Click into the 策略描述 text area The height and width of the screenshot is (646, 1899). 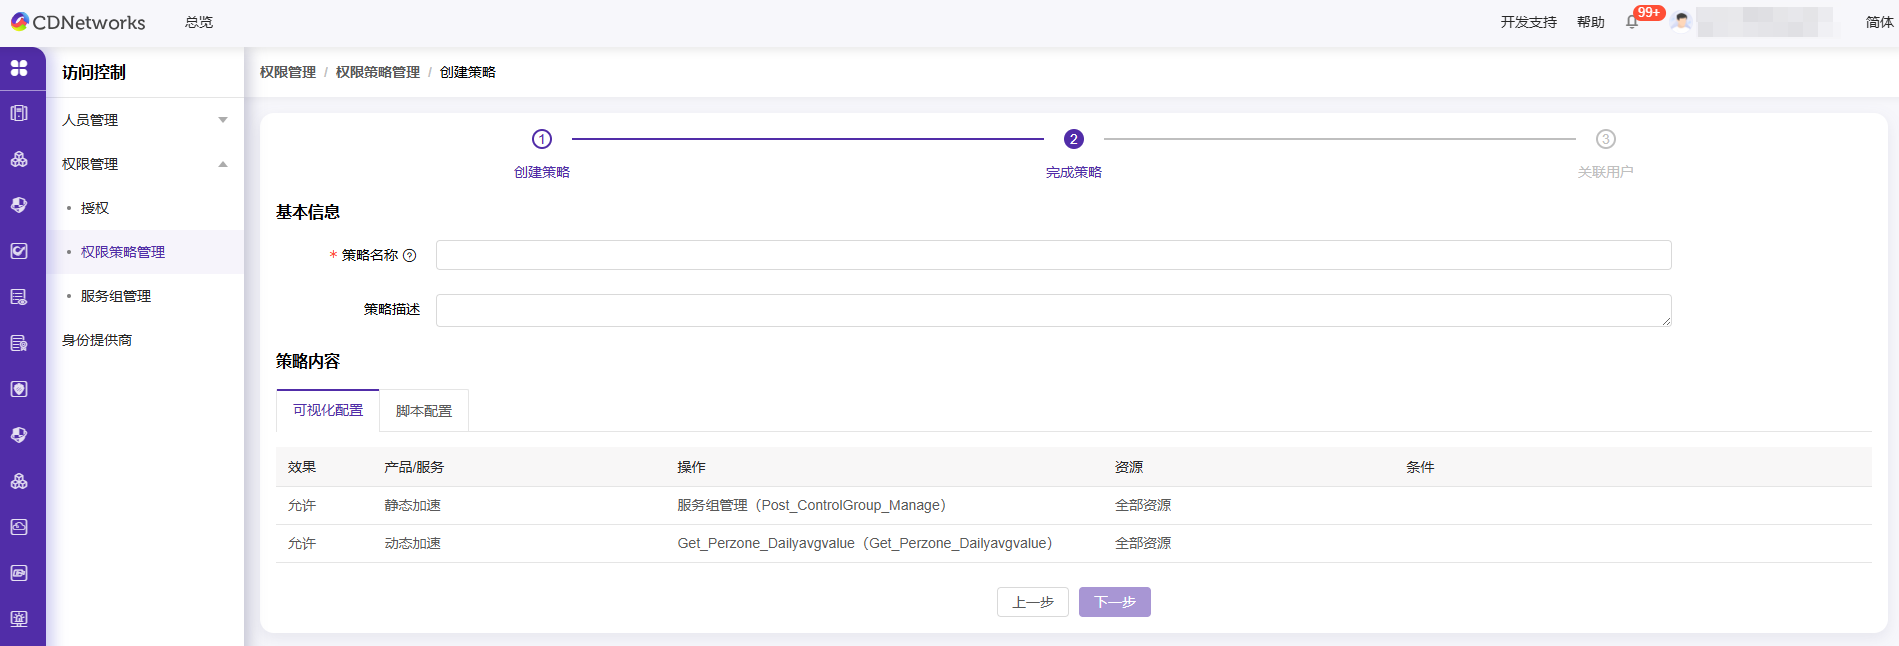tap(1053, 310)
